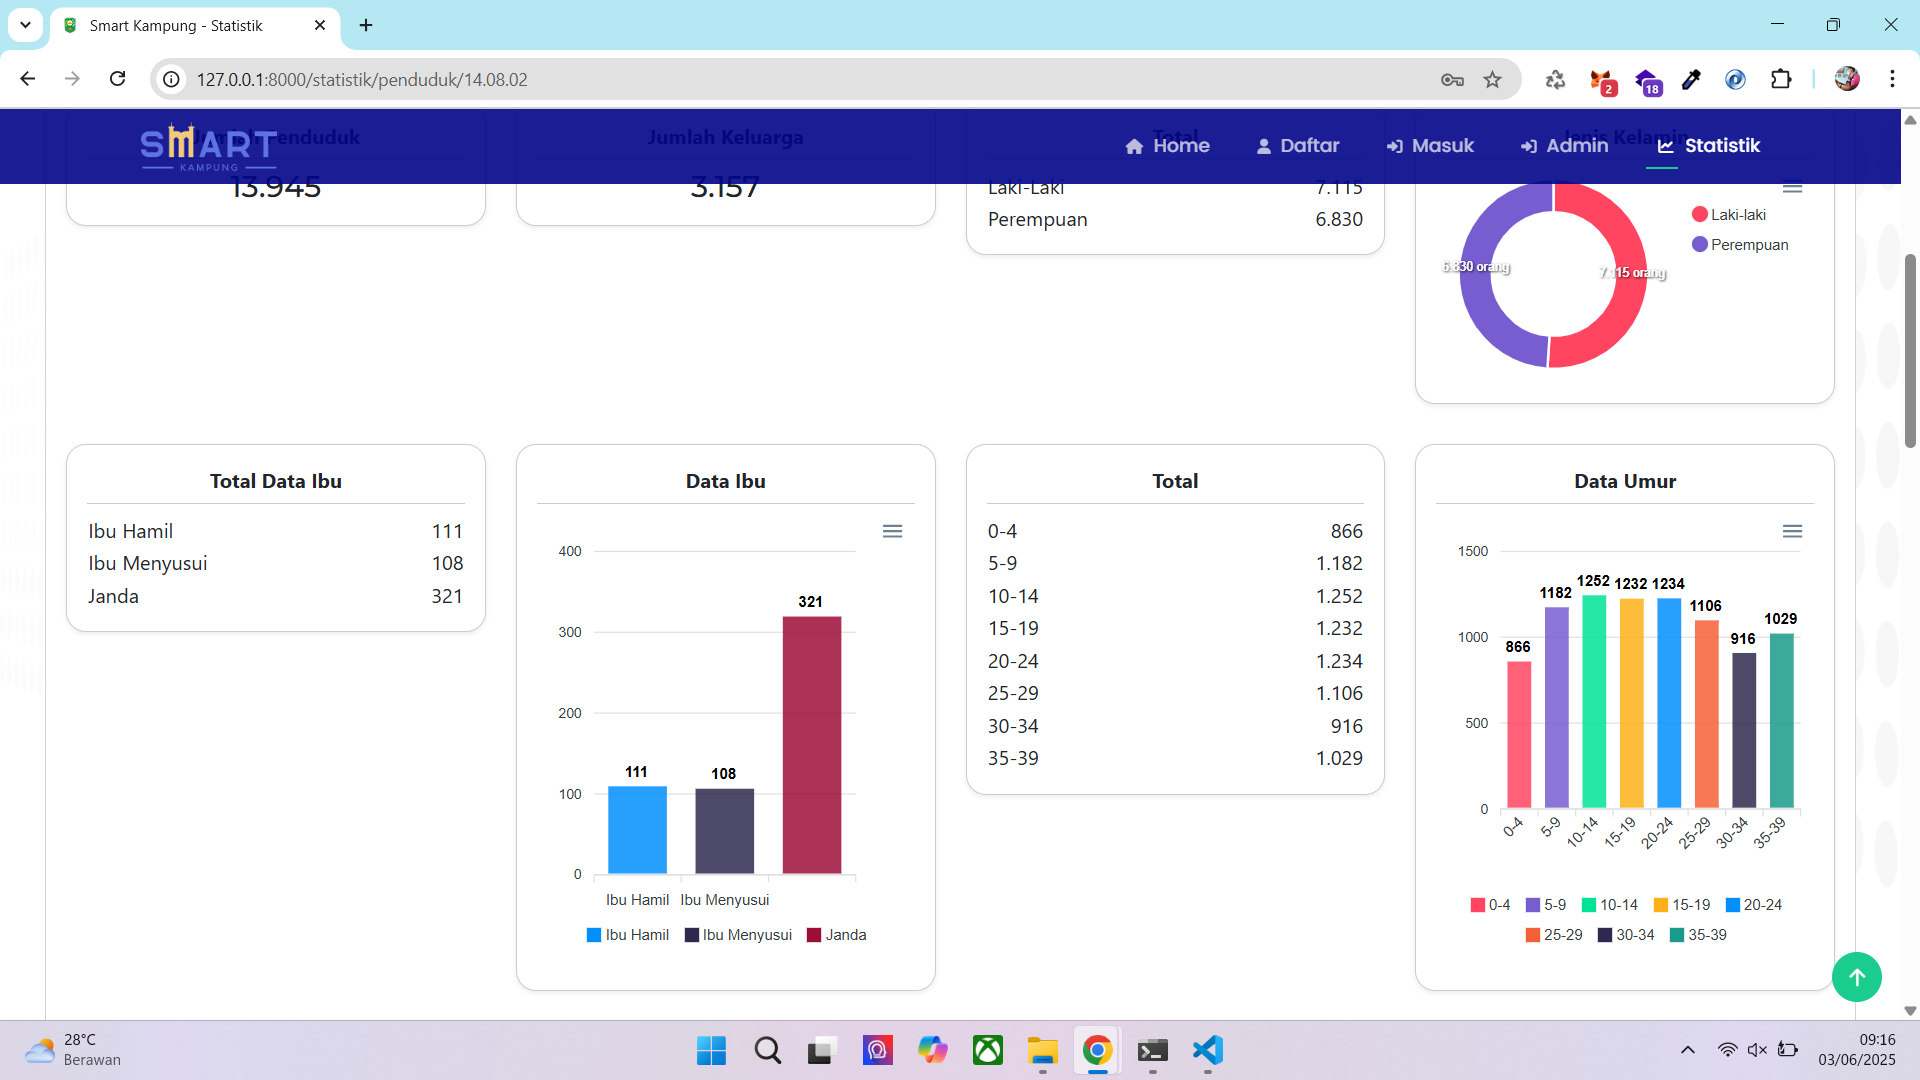Go to the Home navigation link
Screen dimensions: 1920x1080
1167,146
